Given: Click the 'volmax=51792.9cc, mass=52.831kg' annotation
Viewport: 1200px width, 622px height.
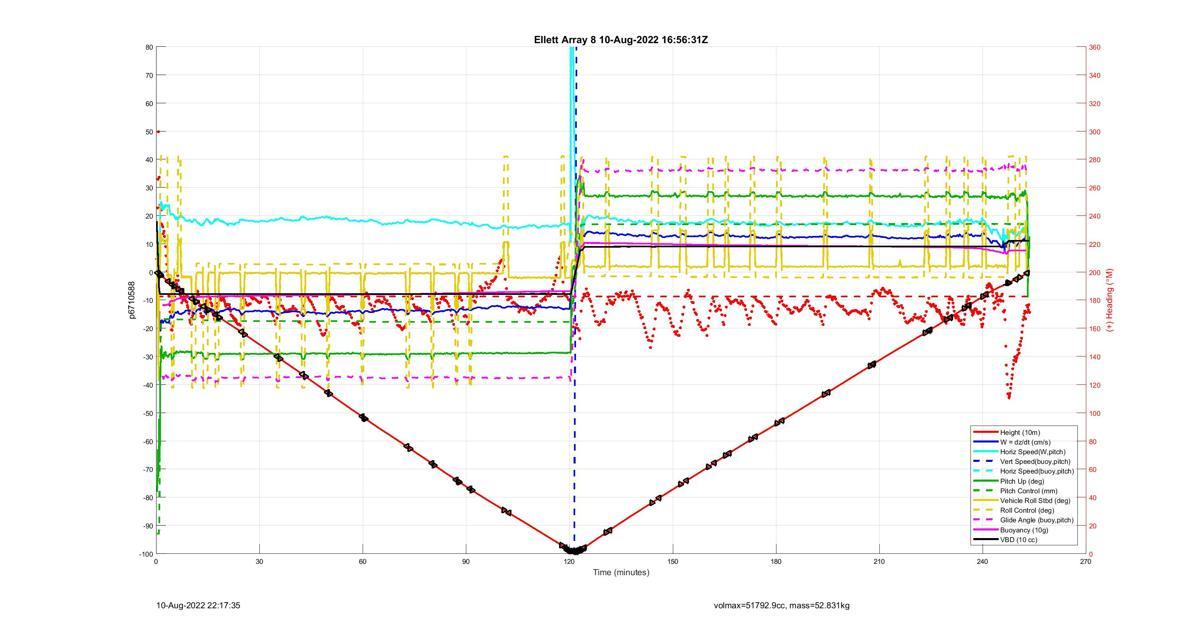Looking at the screenshot, I should pyautogui.click(x=782, y=605).
